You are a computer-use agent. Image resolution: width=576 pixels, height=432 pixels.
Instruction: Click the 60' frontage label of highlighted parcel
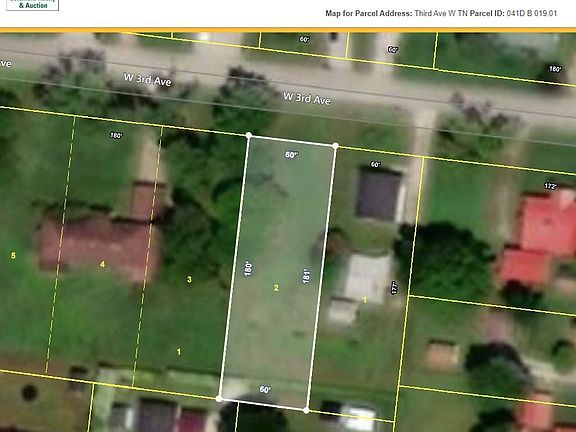pos(291,155)
